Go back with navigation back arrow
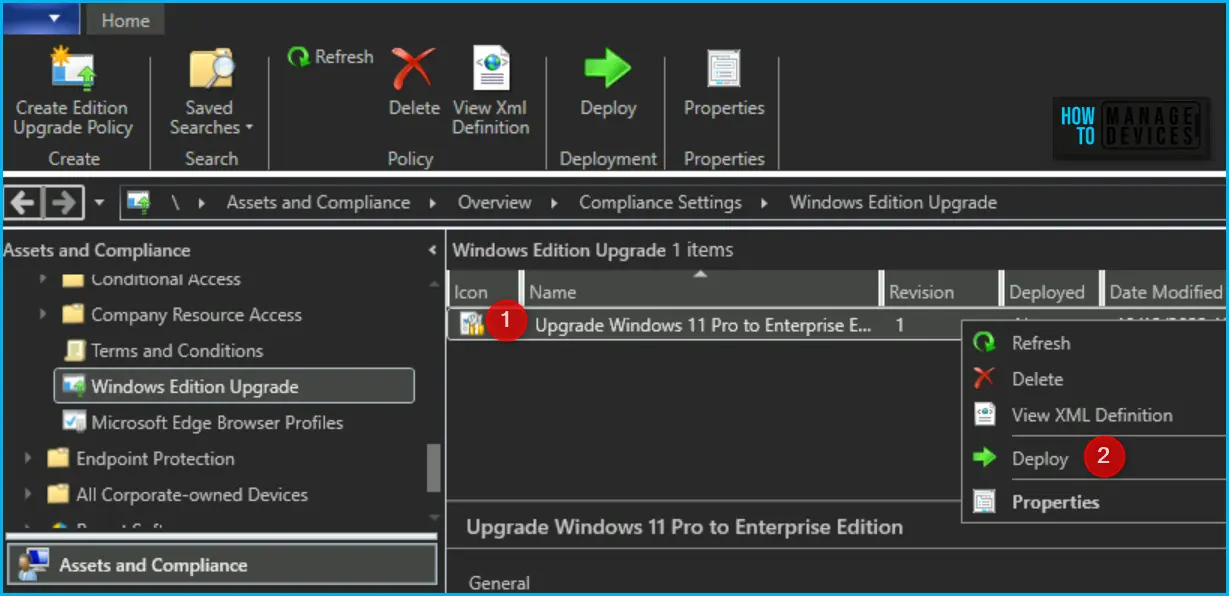Screen dimensions: 1229x596 click(22, 203)
